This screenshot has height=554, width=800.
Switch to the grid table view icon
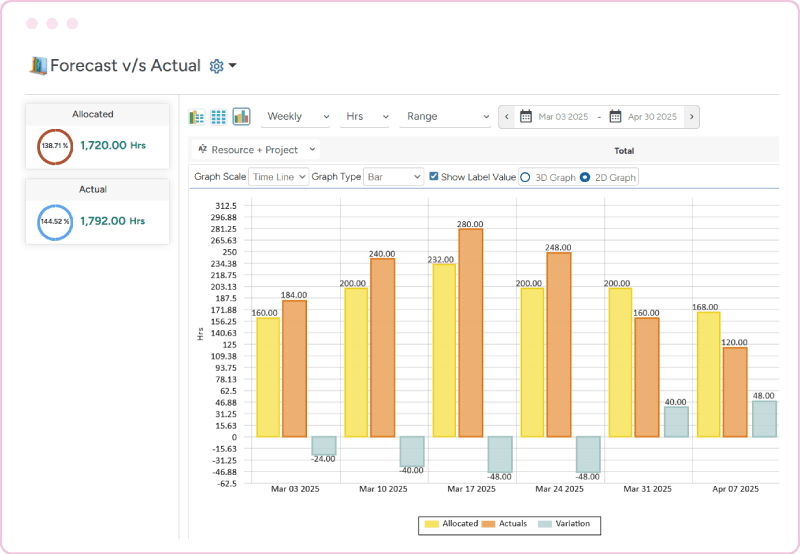pyautogui.click(x=219, y=117)
